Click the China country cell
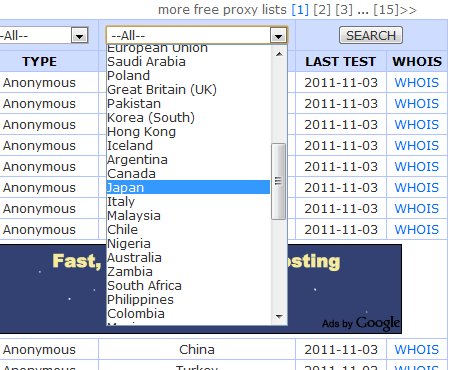 (197, 350)
